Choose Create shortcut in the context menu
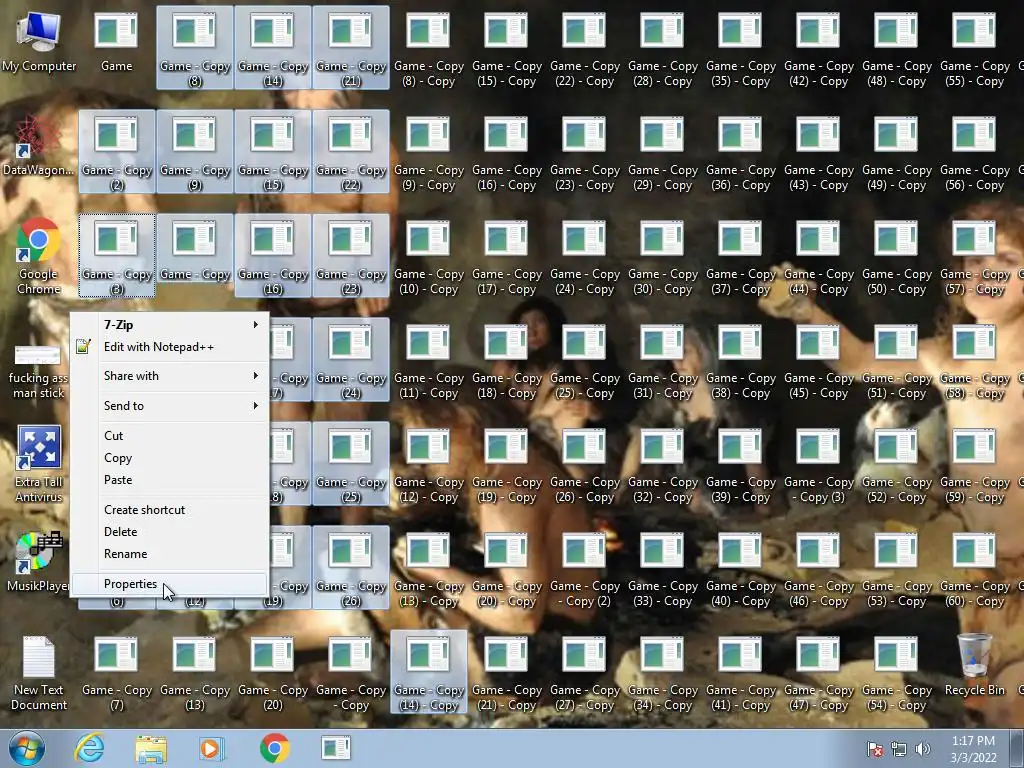 click(170, 510)
